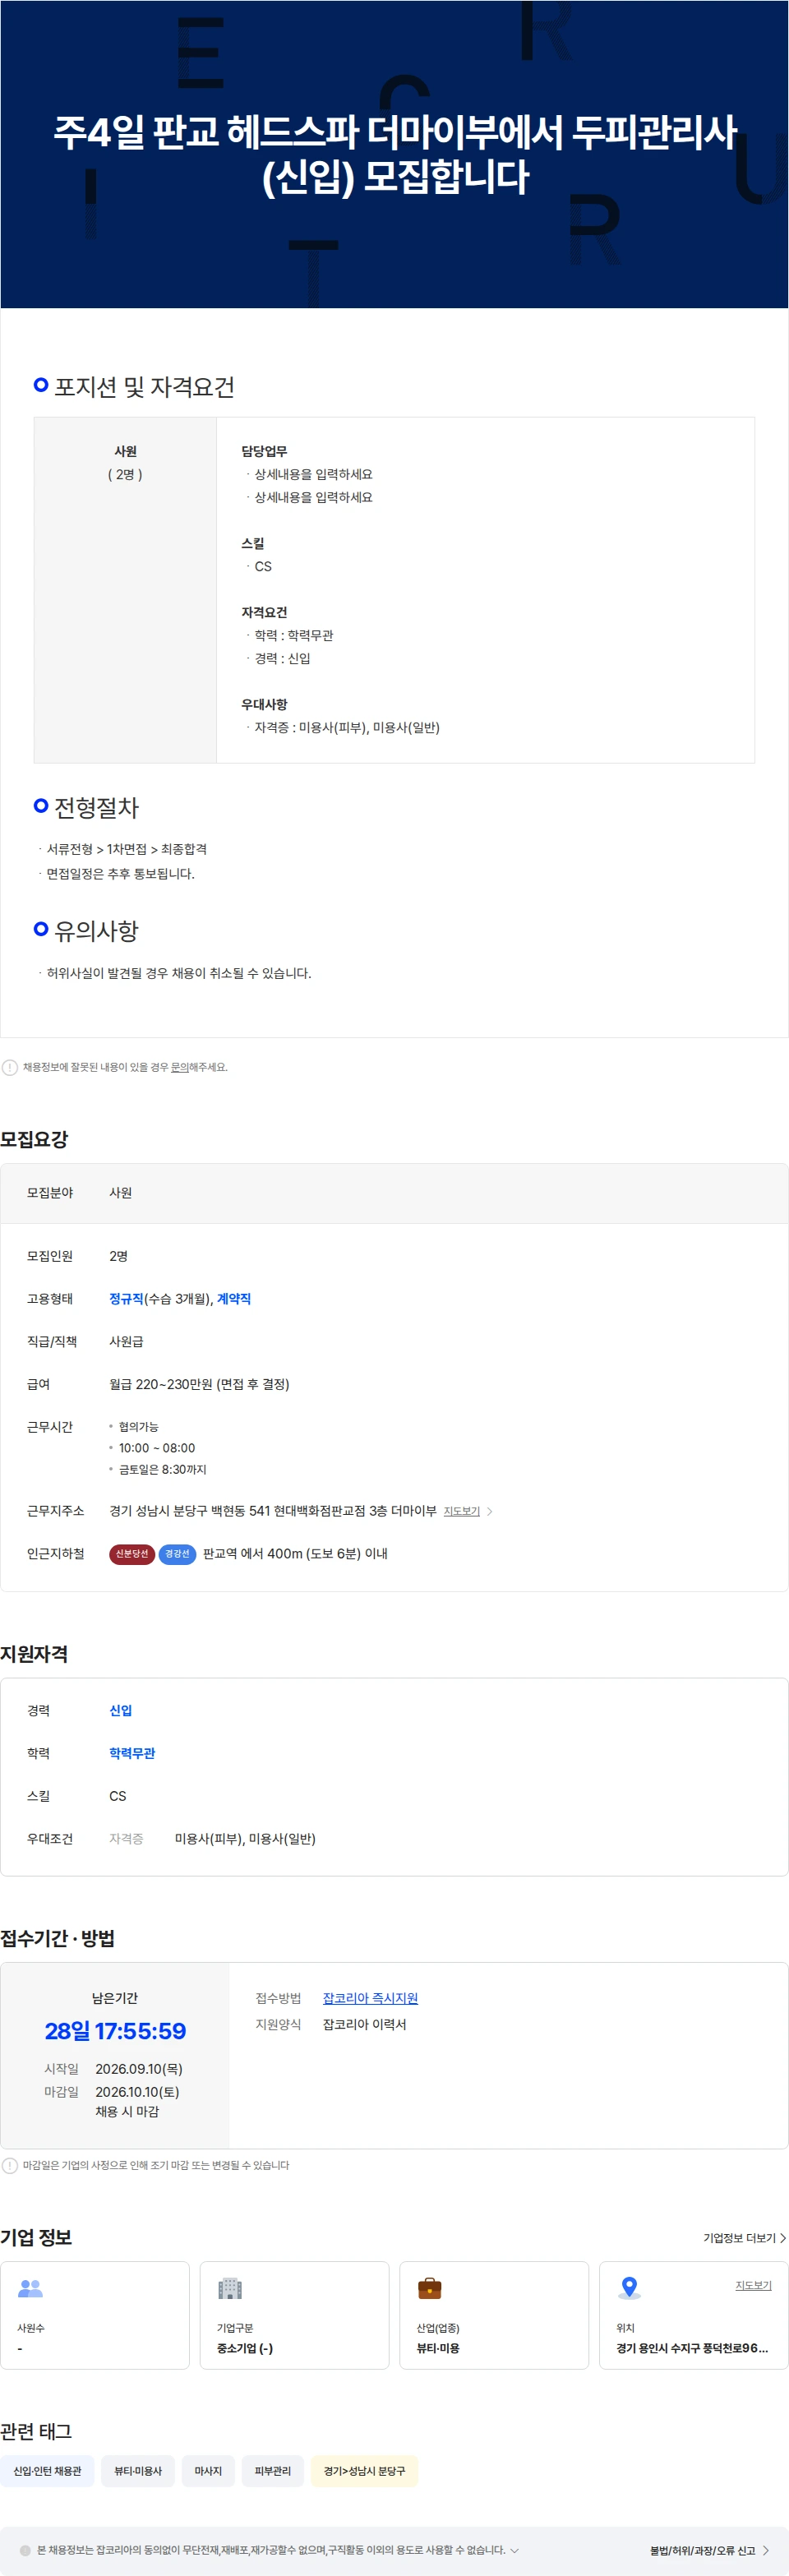
Task: Click the 정규직 employment type link
Action: [x=126, y=1298]
